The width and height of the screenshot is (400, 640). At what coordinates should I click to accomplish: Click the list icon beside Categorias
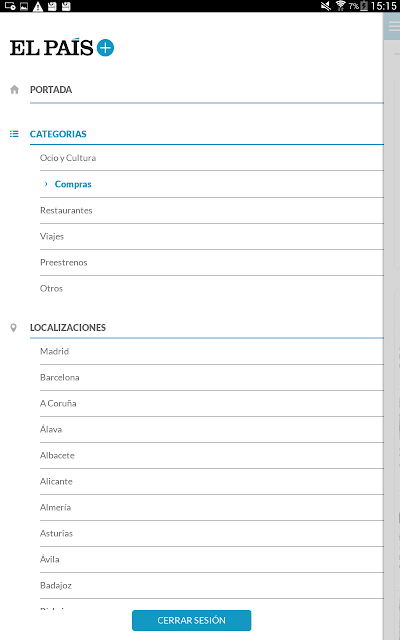point(14,134)
